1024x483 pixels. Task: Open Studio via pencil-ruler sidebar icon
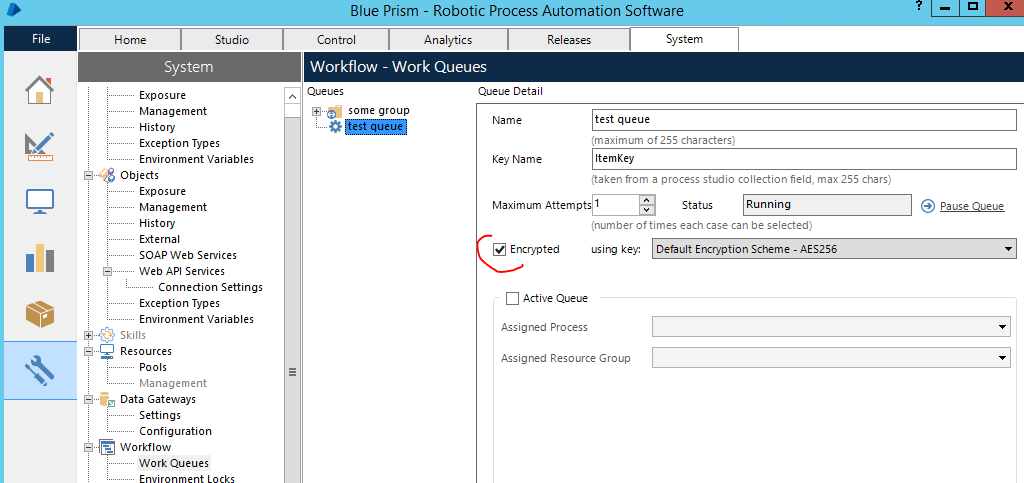coord(39,145)
